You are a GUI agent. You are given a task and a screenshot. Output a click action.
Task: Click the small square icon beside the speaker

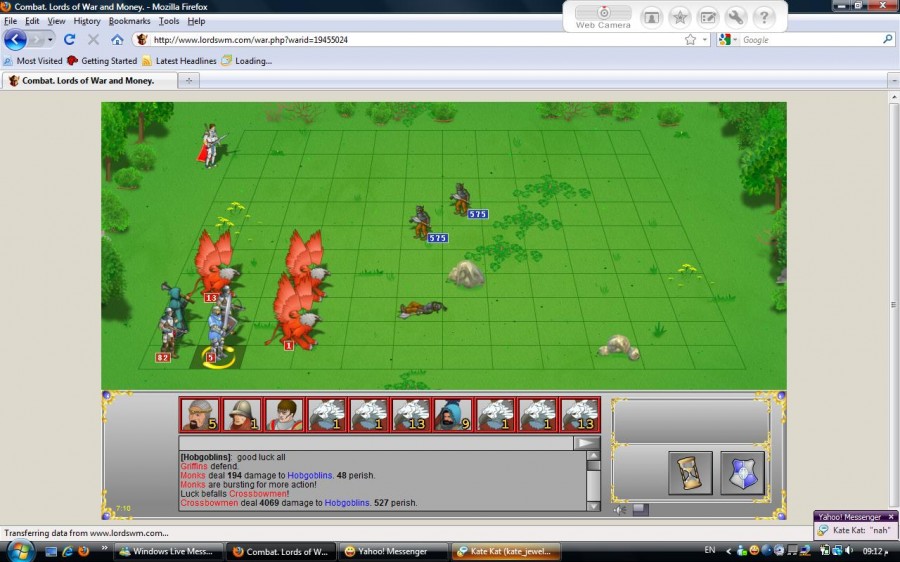tap(641, 509)
